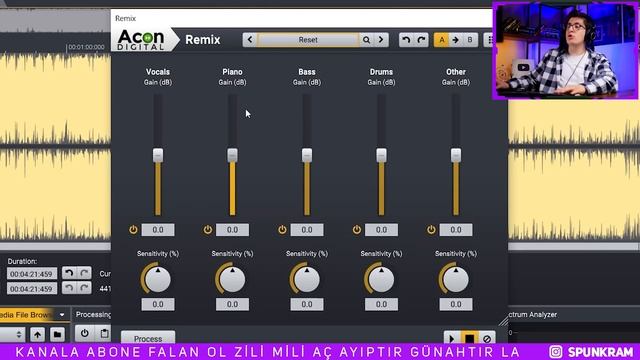
Task: Click the Process button
Action: (x=148, y=338)
